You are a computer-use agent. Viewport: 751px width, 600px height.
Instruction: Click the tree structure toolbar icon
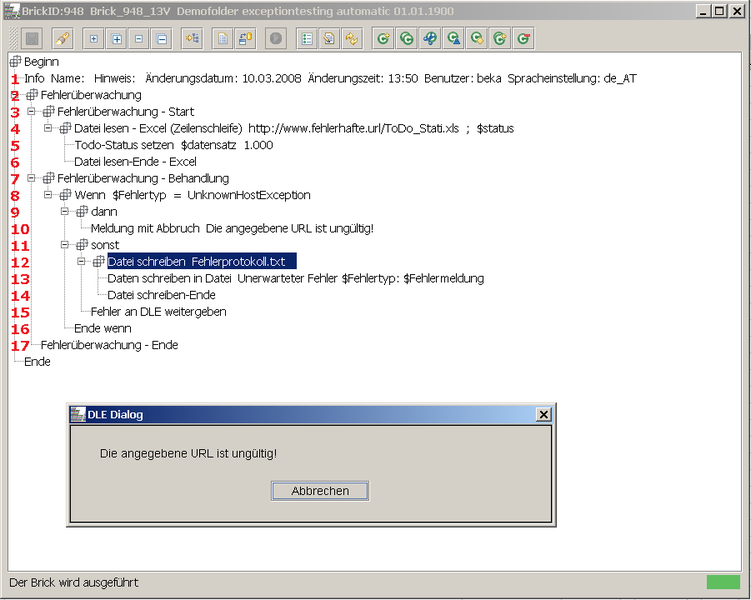click(x=192, y=39)
